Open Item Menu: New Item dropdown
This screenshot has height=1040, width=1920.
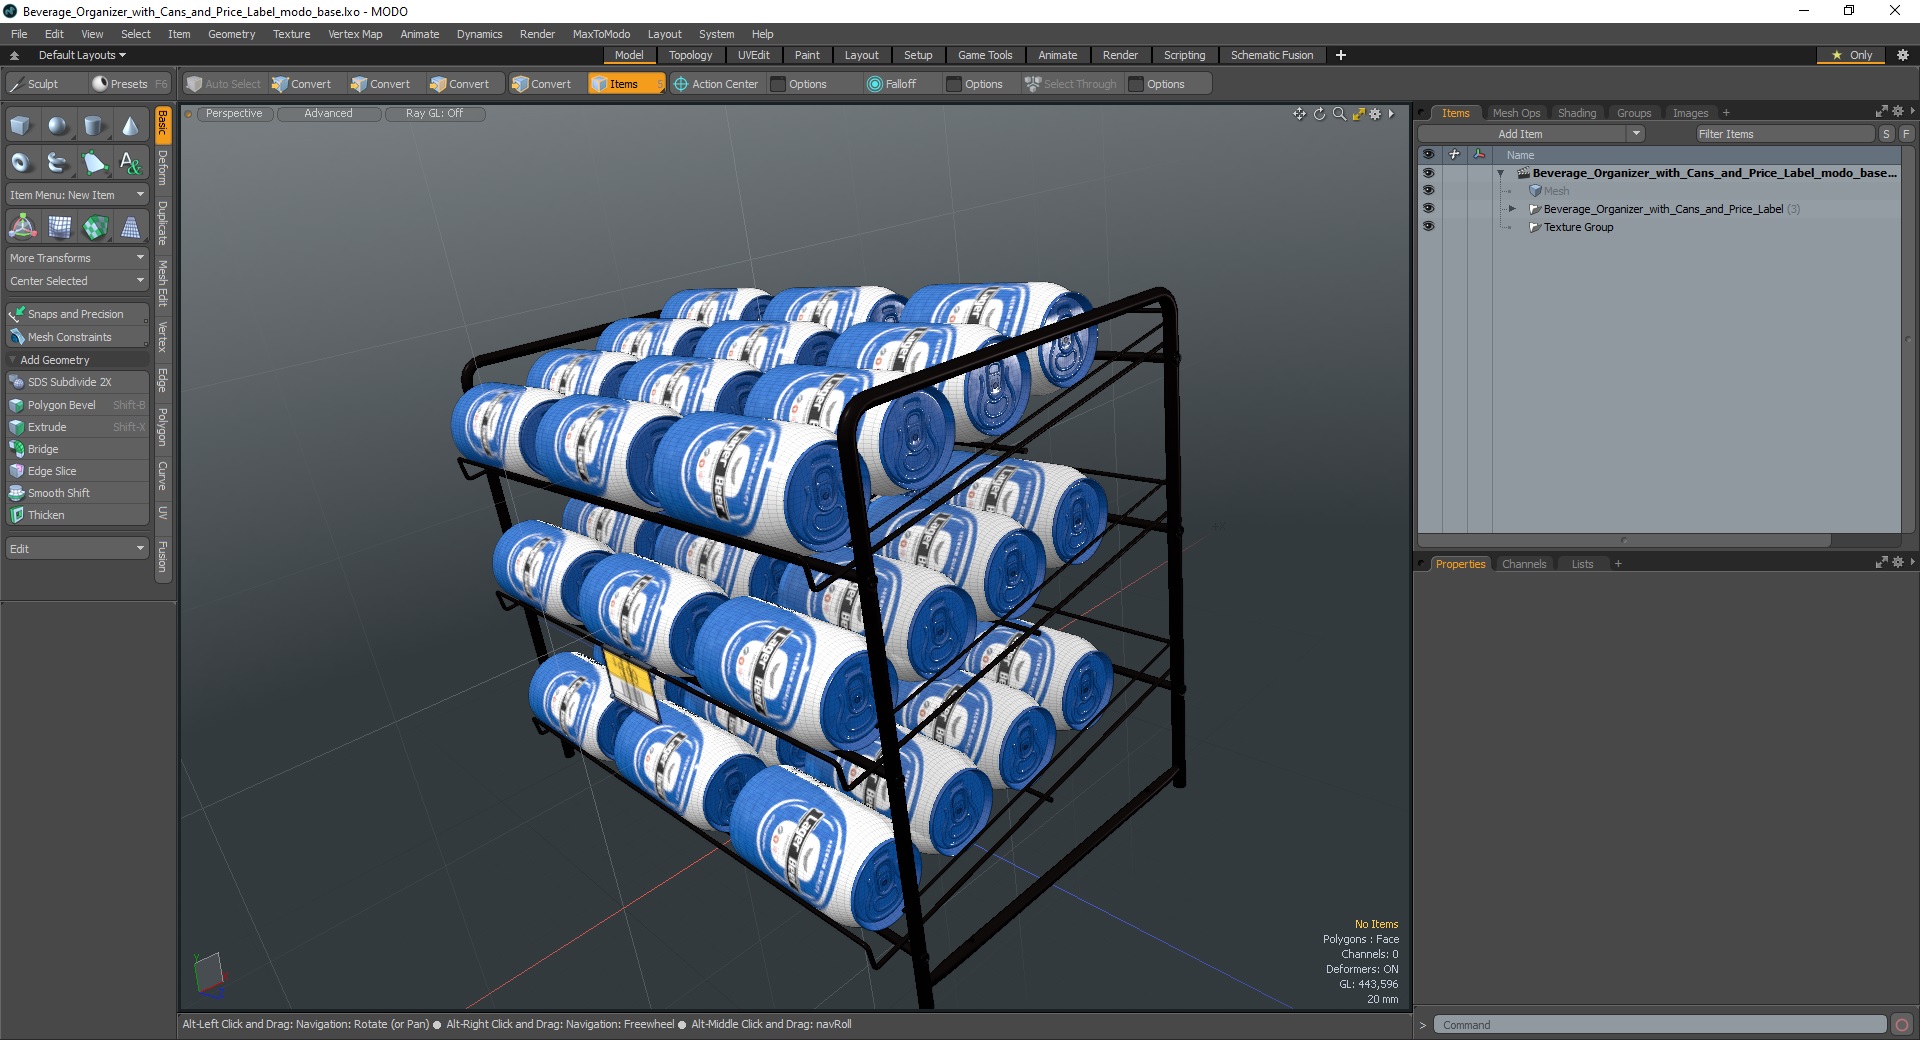click(77, 195)
